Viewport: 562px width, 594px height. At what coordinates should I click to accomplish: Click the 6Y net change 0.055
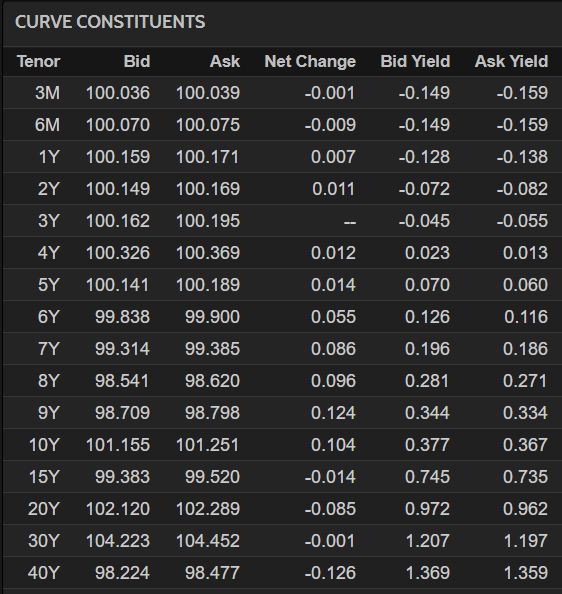333,317
